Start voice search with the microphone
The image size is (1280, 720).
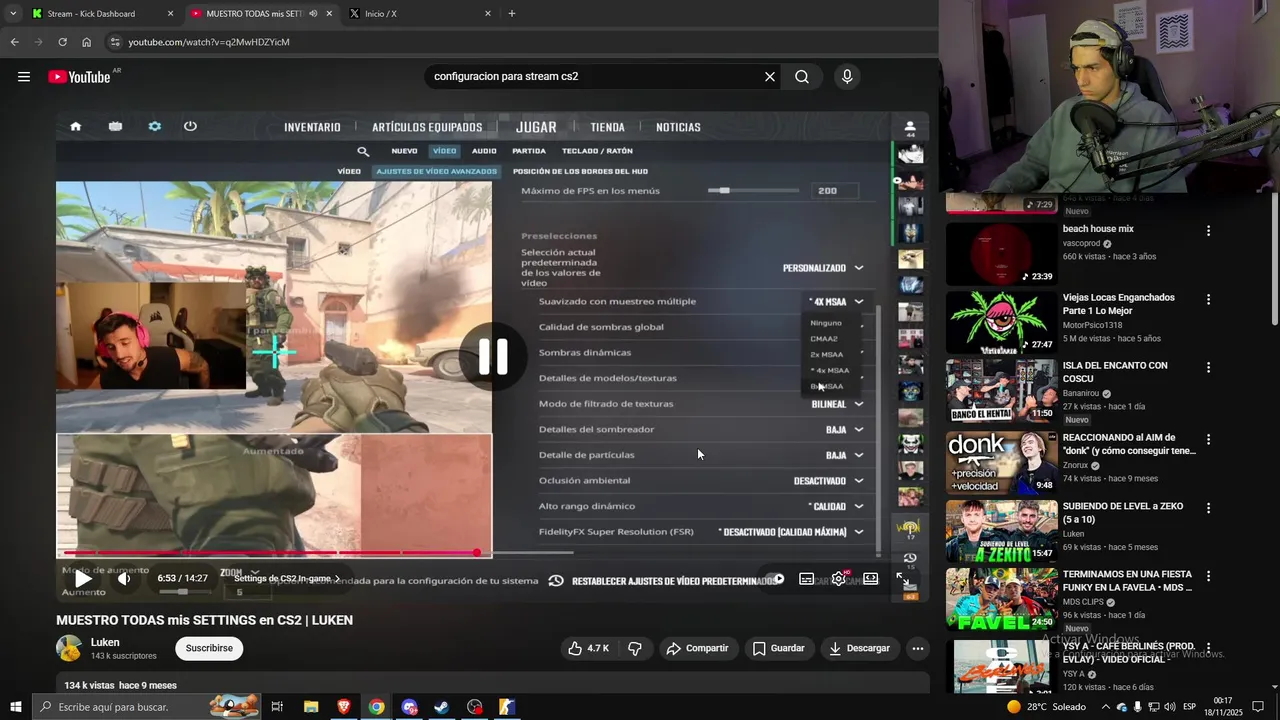click(x=847, y=77)
